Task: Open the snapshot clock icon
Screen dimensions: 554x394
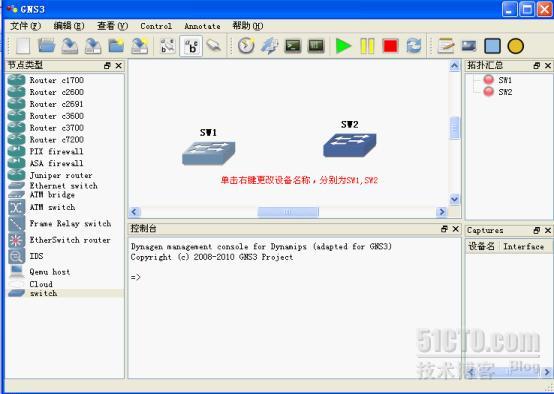Action: [x=246, y=46]
